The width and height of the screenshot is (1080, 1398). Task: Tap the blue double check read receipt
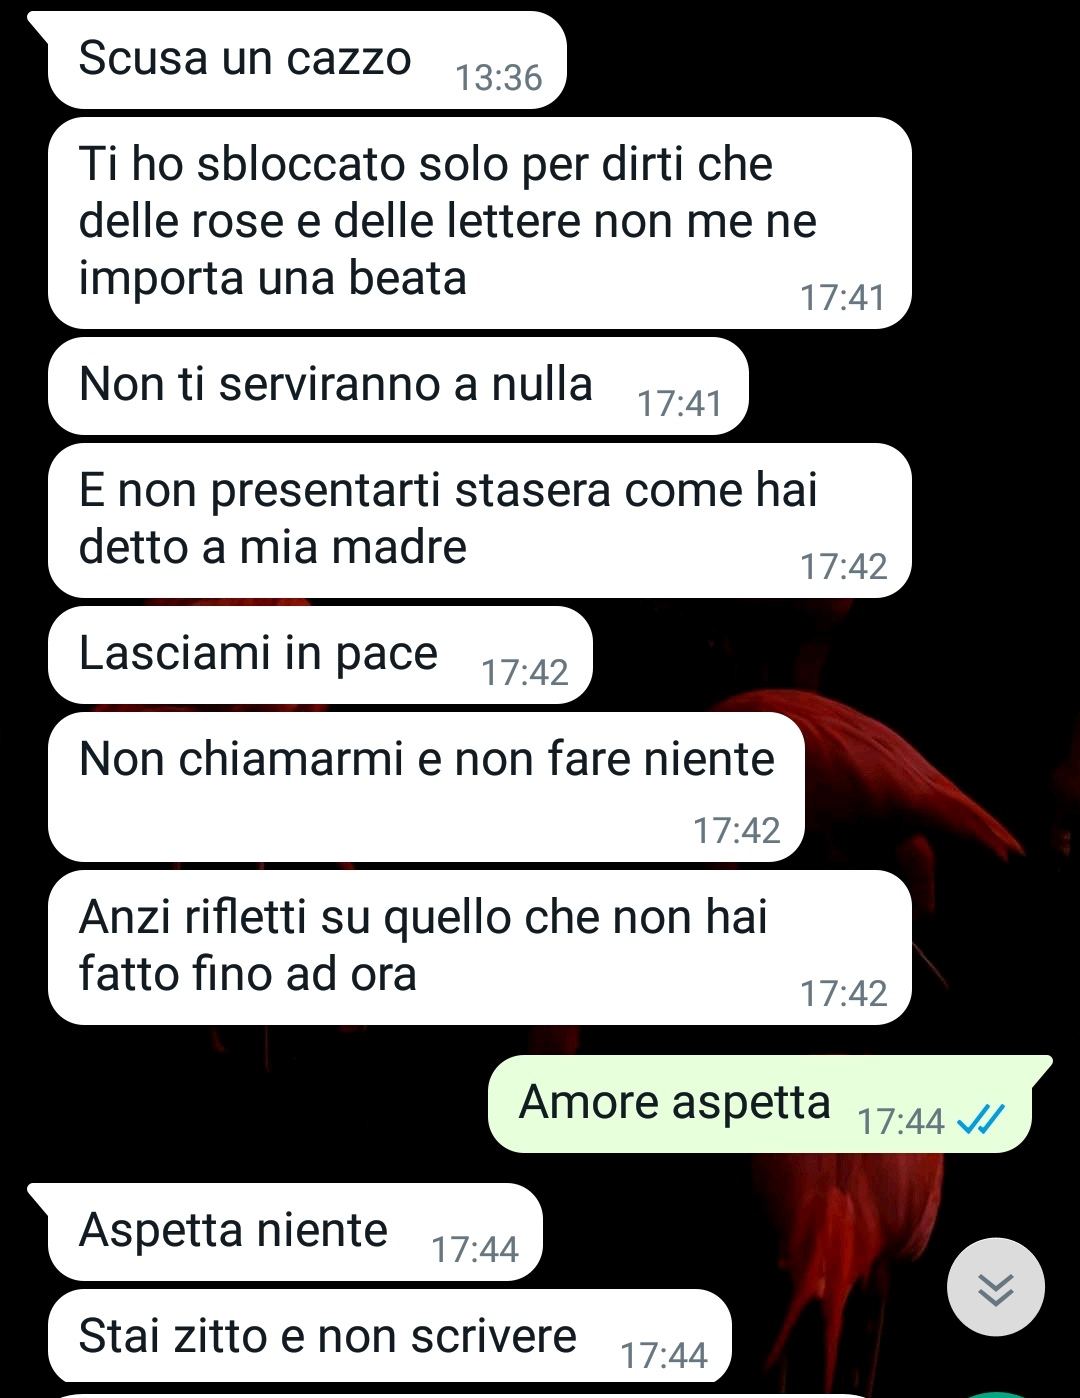[x=980, y=1121]
